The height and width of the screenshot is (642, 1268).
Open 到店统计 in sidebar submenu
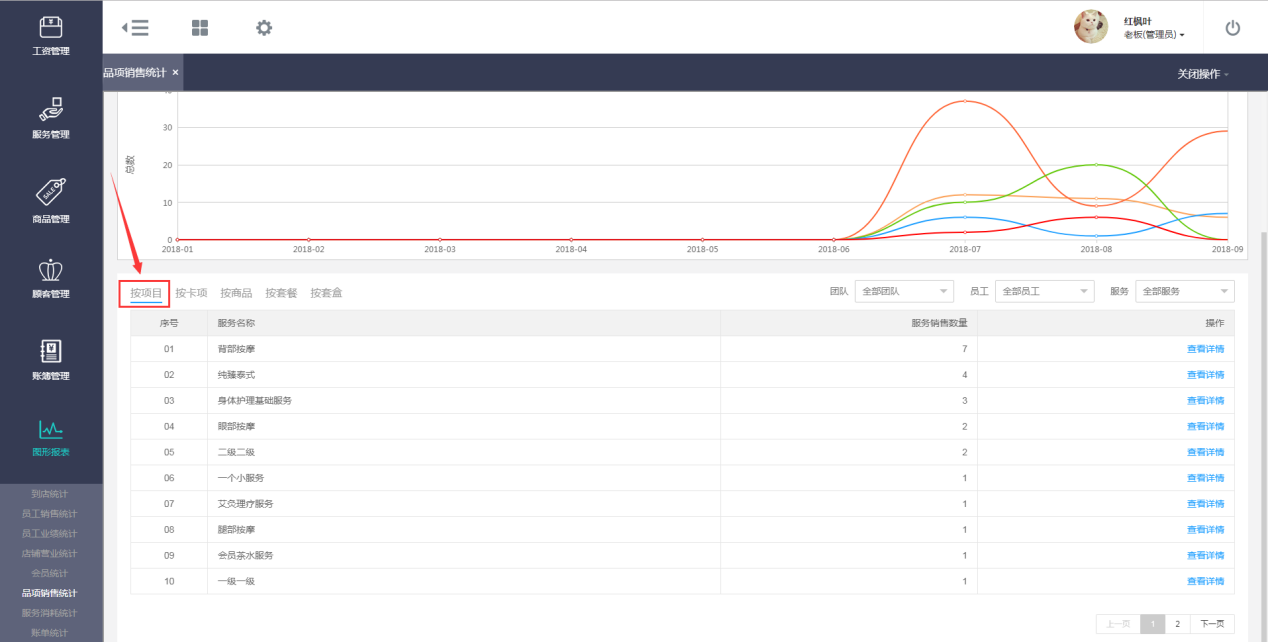click(49, 493)
